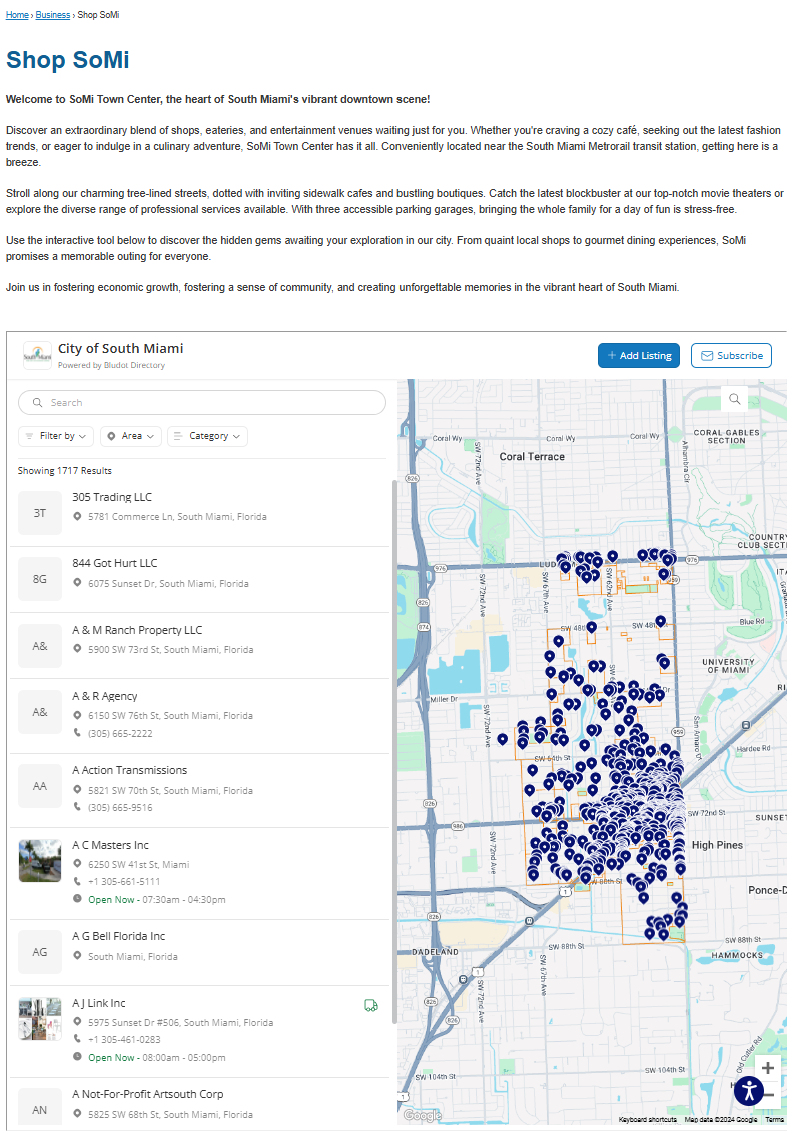Zoom in on the map

[767, 1068]
